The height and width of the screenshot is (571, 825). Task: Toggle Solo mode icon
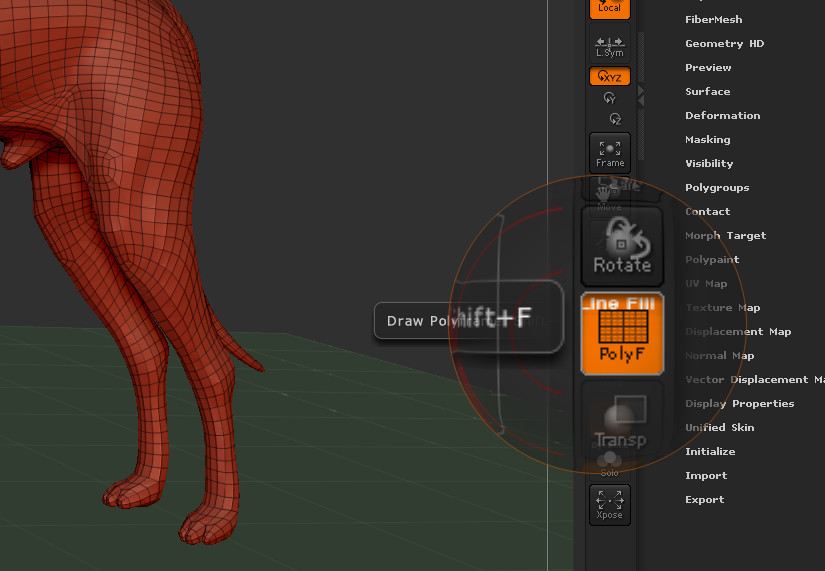click(x=609, y=463)
